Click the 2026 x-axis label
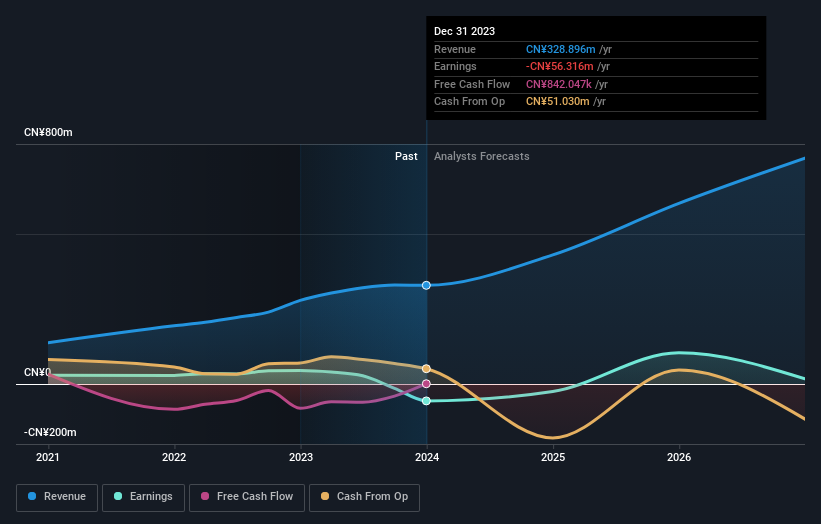Viewport: 821px width, 524px height. pyautogui.click(x=679, y=458)
